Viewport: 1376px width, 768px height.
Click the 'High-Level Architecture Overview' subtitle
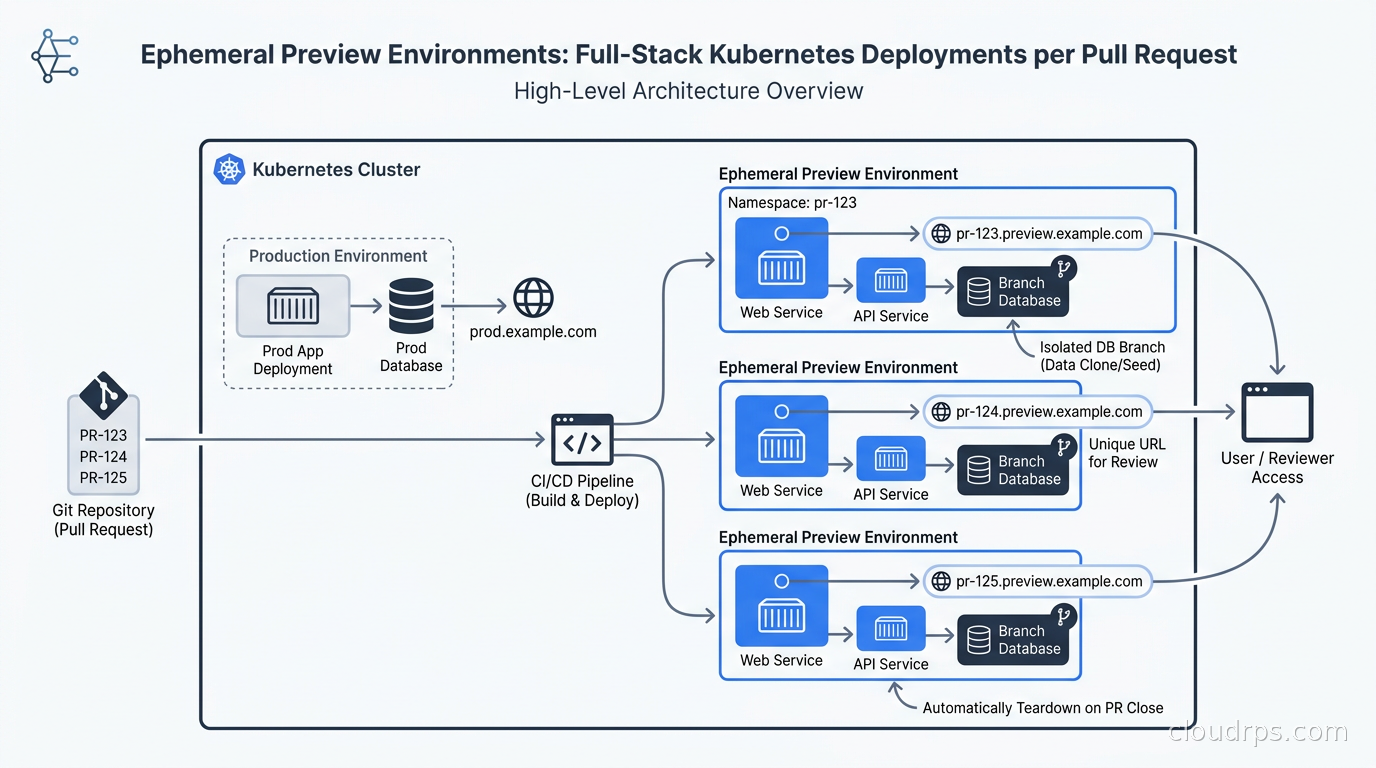688,91
